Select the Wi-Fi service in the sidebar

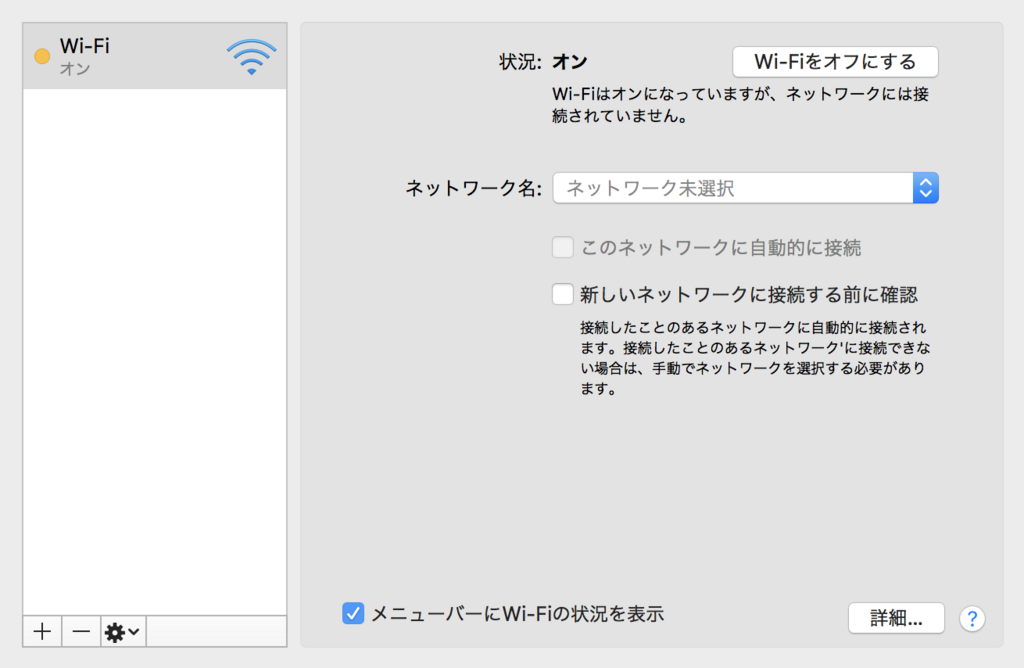click(x=155, y=57)
